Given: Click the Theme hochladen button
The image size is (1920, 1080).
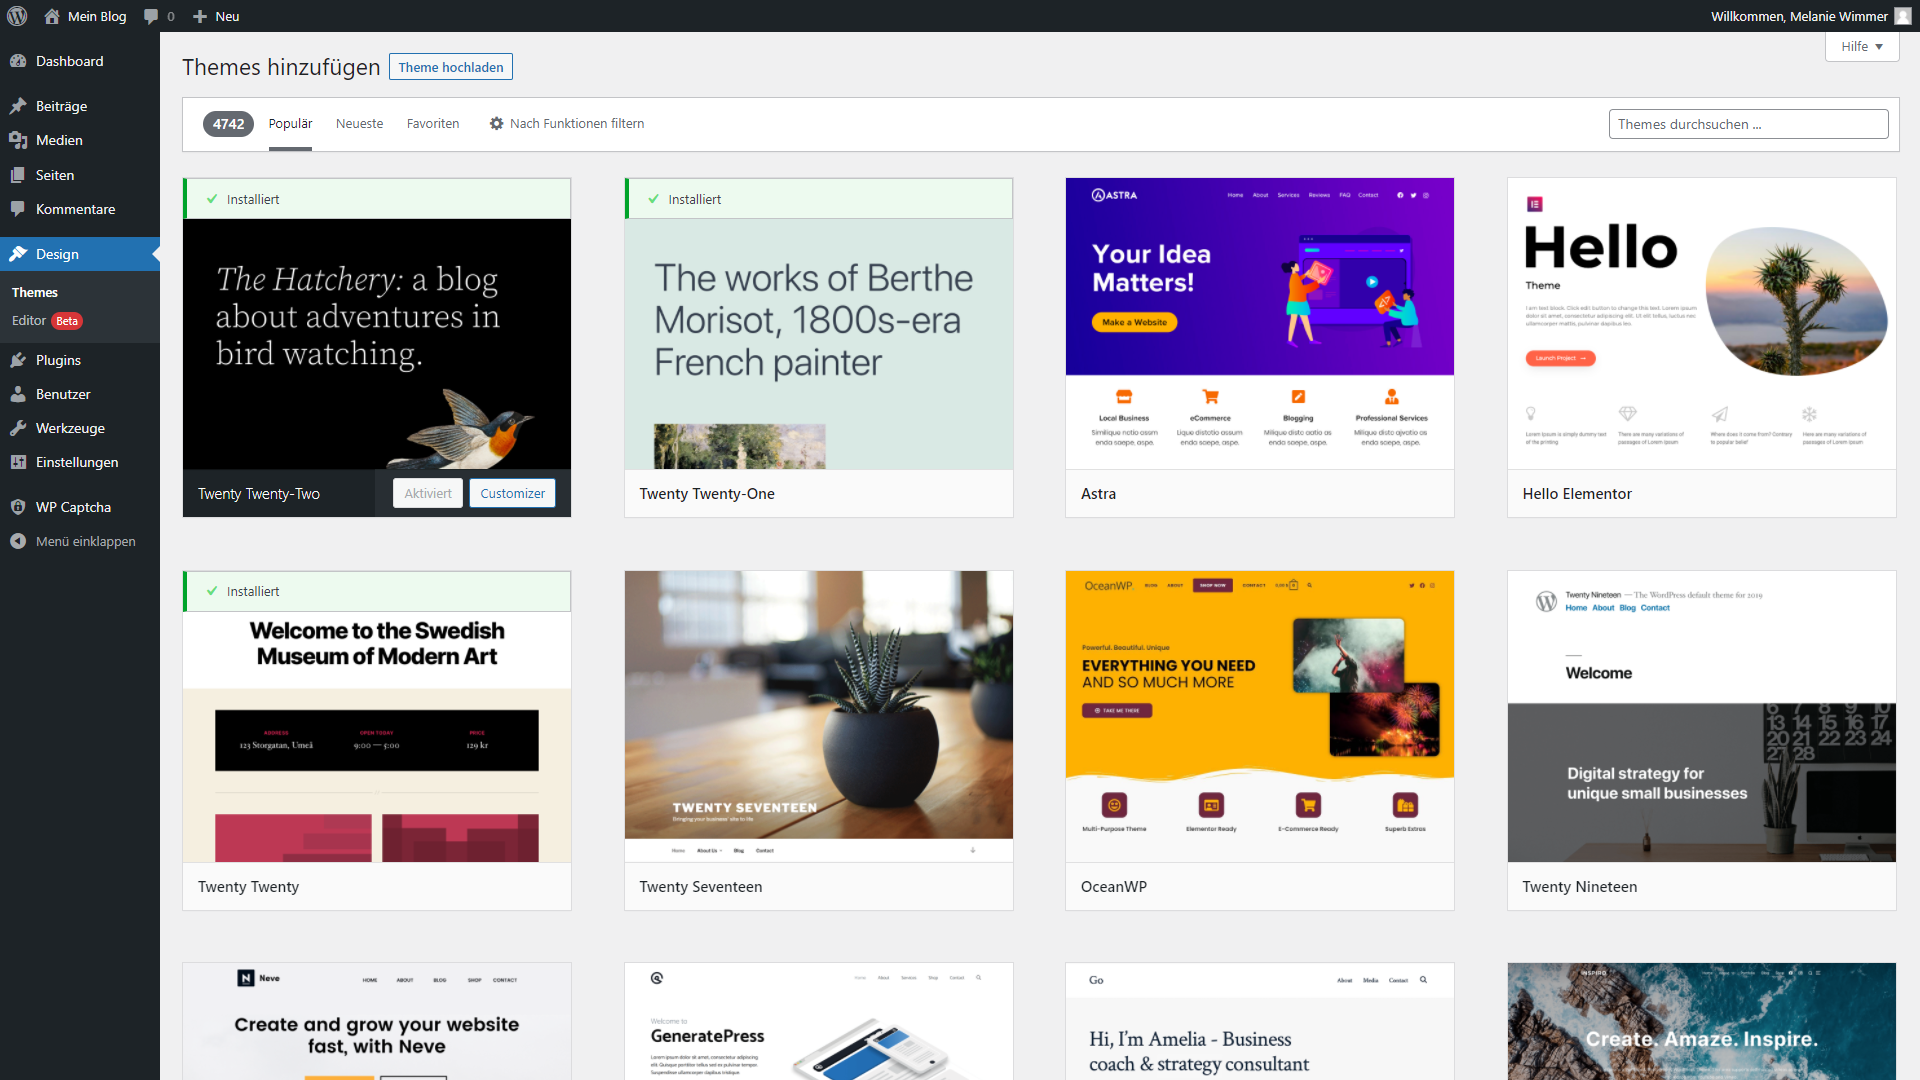Looking at the screenshot, I should click(x=451, y=67).
